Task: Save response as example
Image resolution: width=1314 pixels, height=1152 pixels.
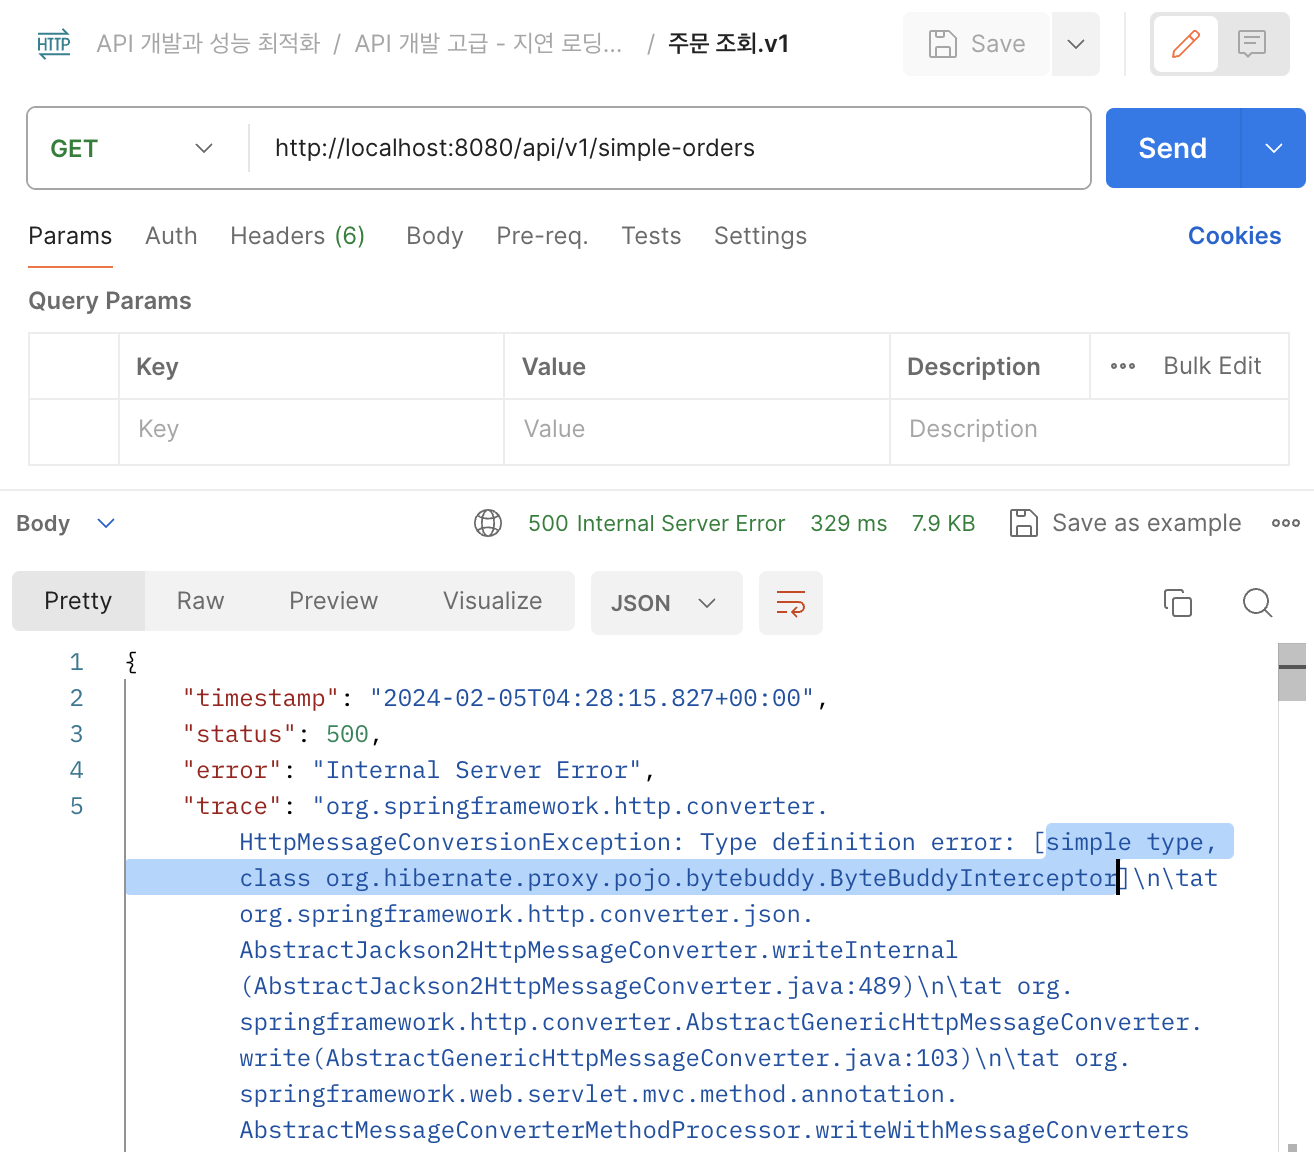Action: (1125, 523)
